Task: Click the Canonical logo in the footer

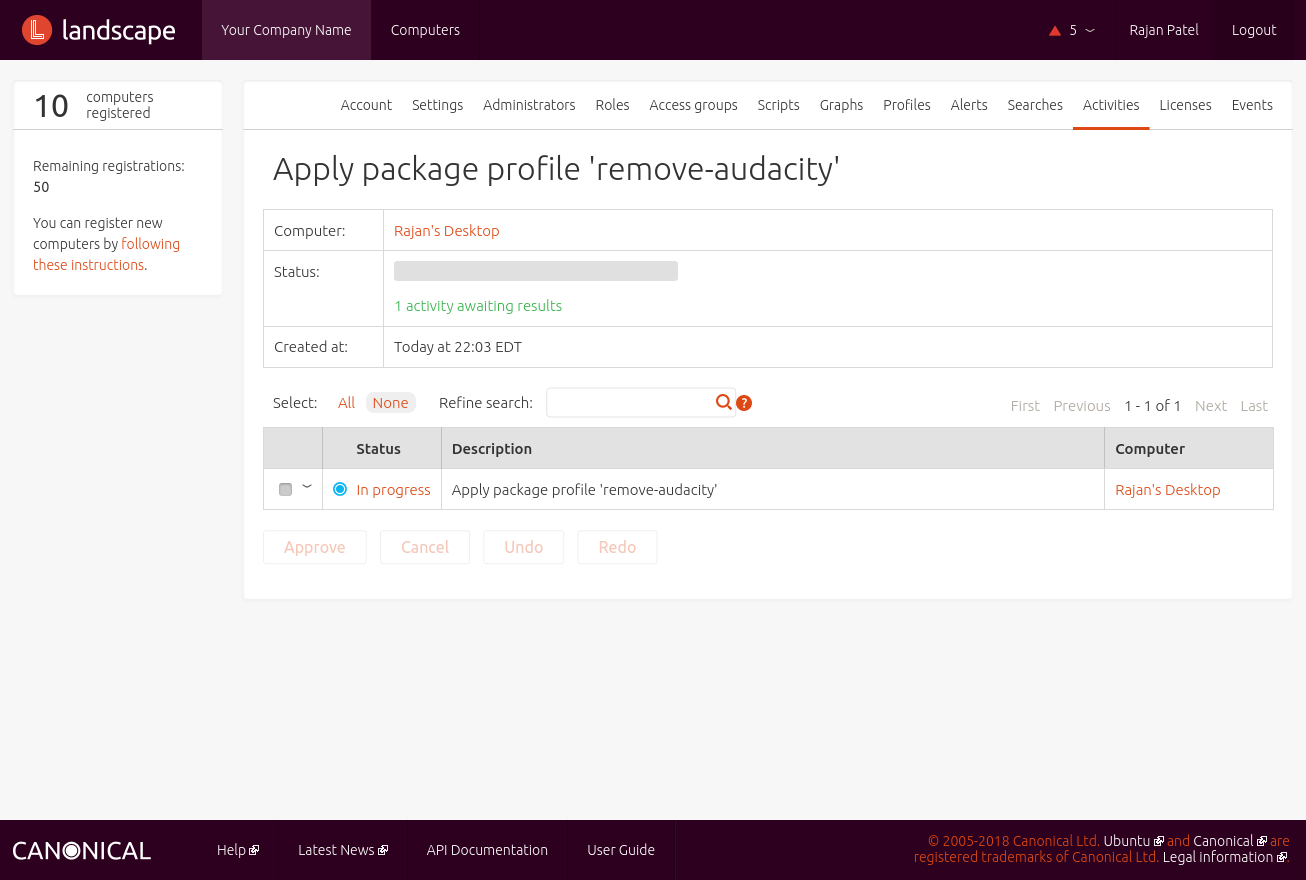Action: click(82, 851)
